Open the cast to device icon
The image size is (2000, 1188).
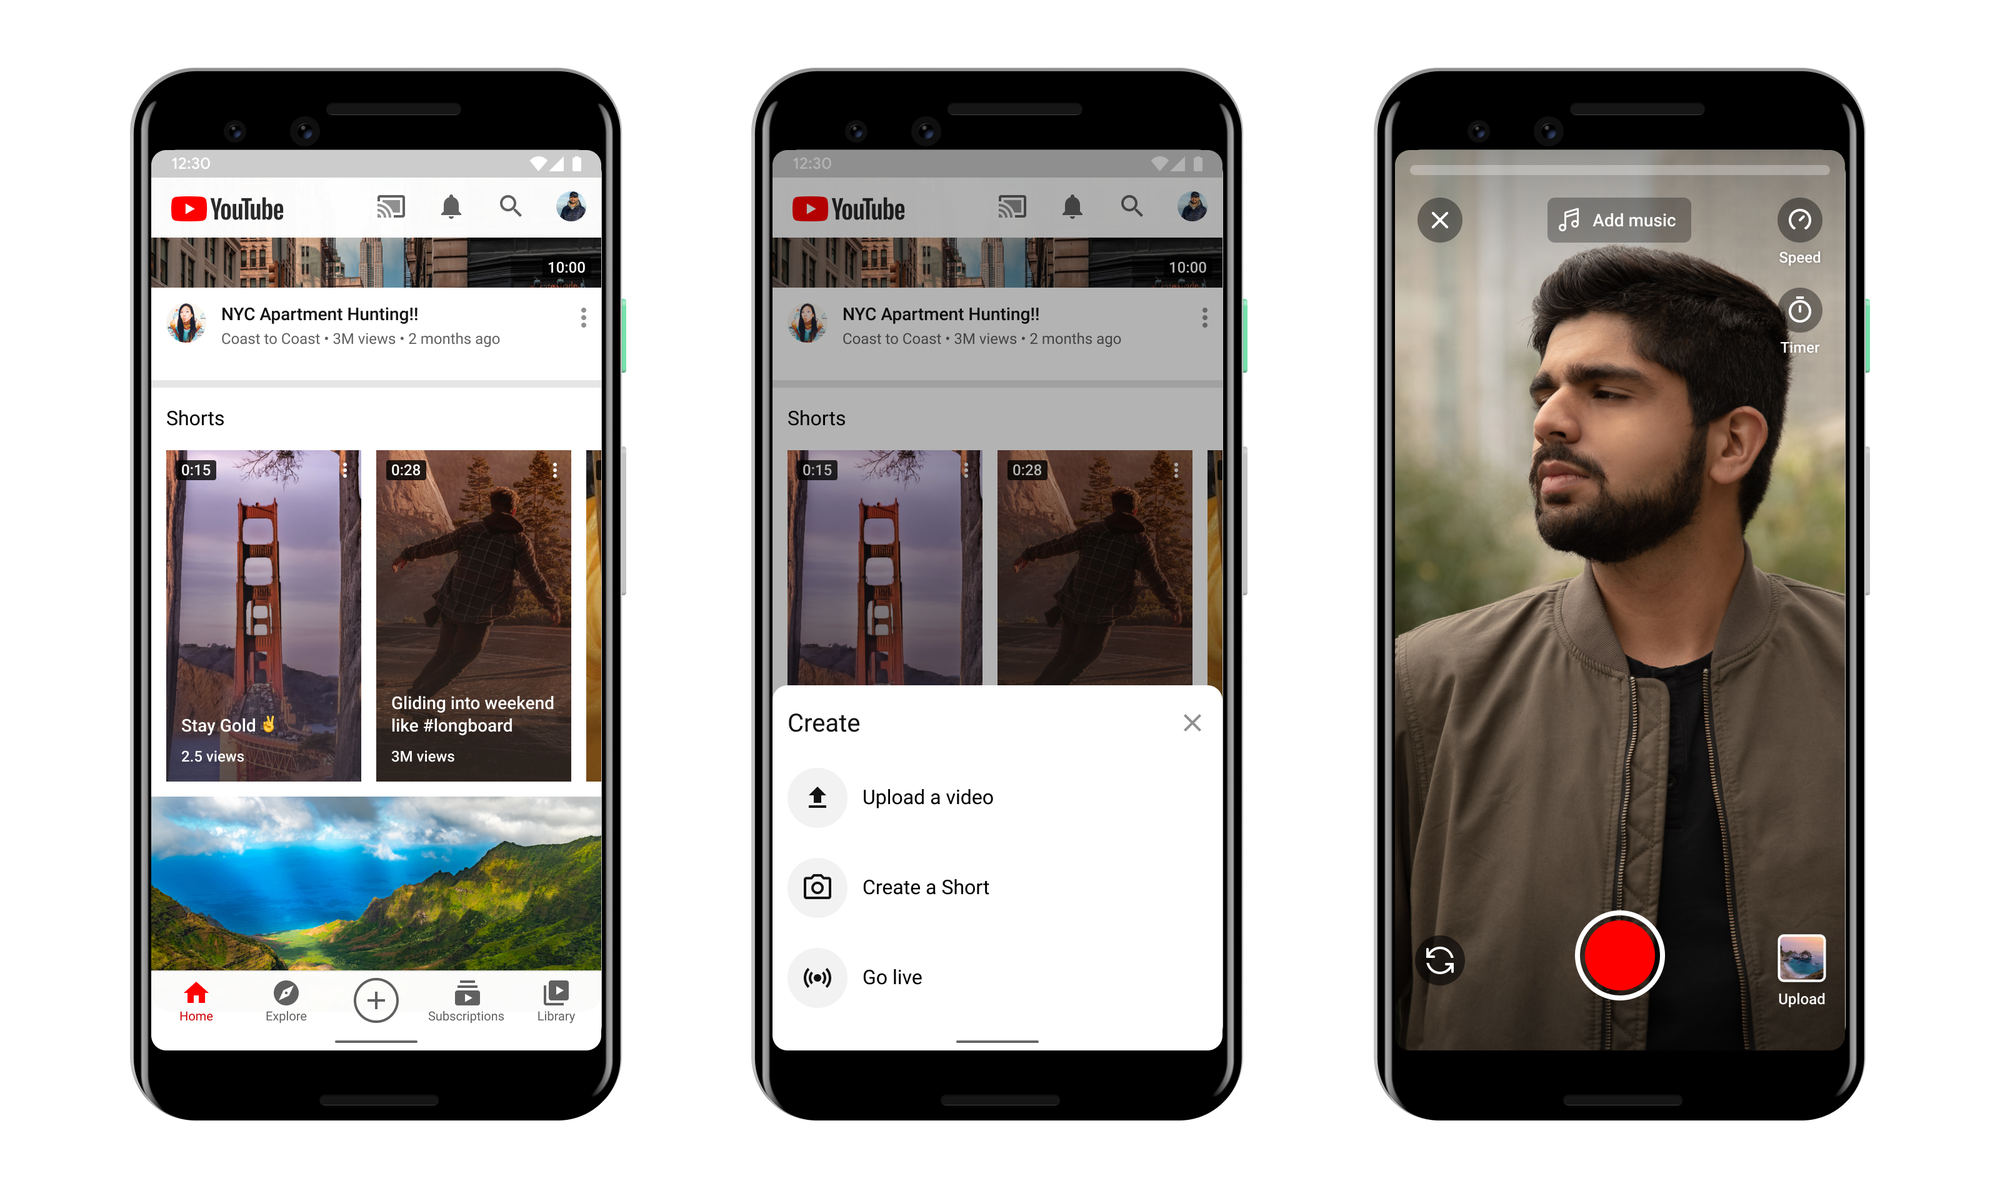389,216
